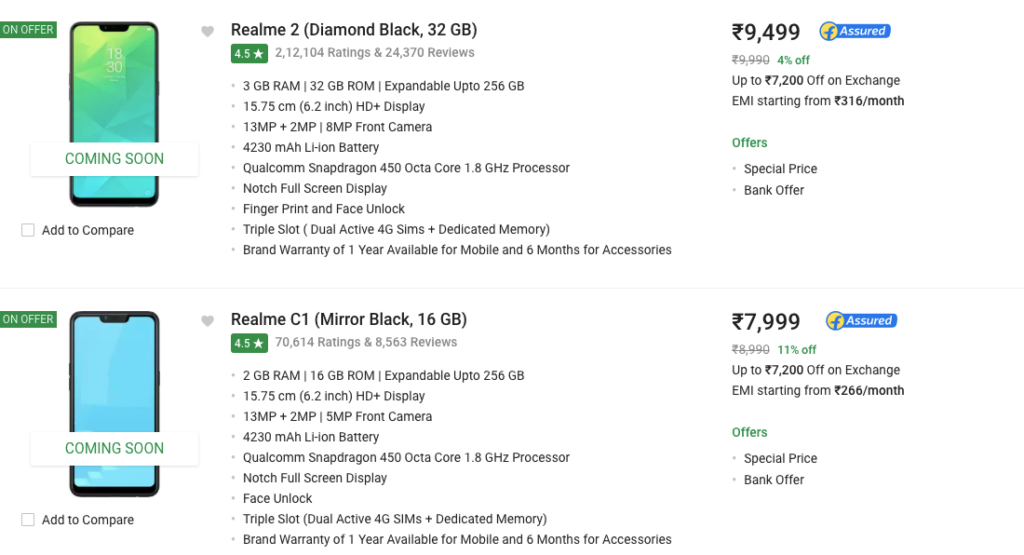This screenshot has width=1024, height=555.
Task: Click Bank Offer under the ₹9,499 price
Action: (774, 190)
